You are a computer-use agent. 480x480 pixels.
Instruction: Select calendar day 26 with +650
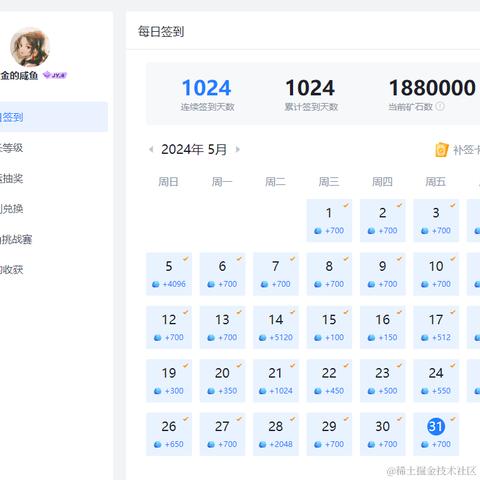[169, 434]
